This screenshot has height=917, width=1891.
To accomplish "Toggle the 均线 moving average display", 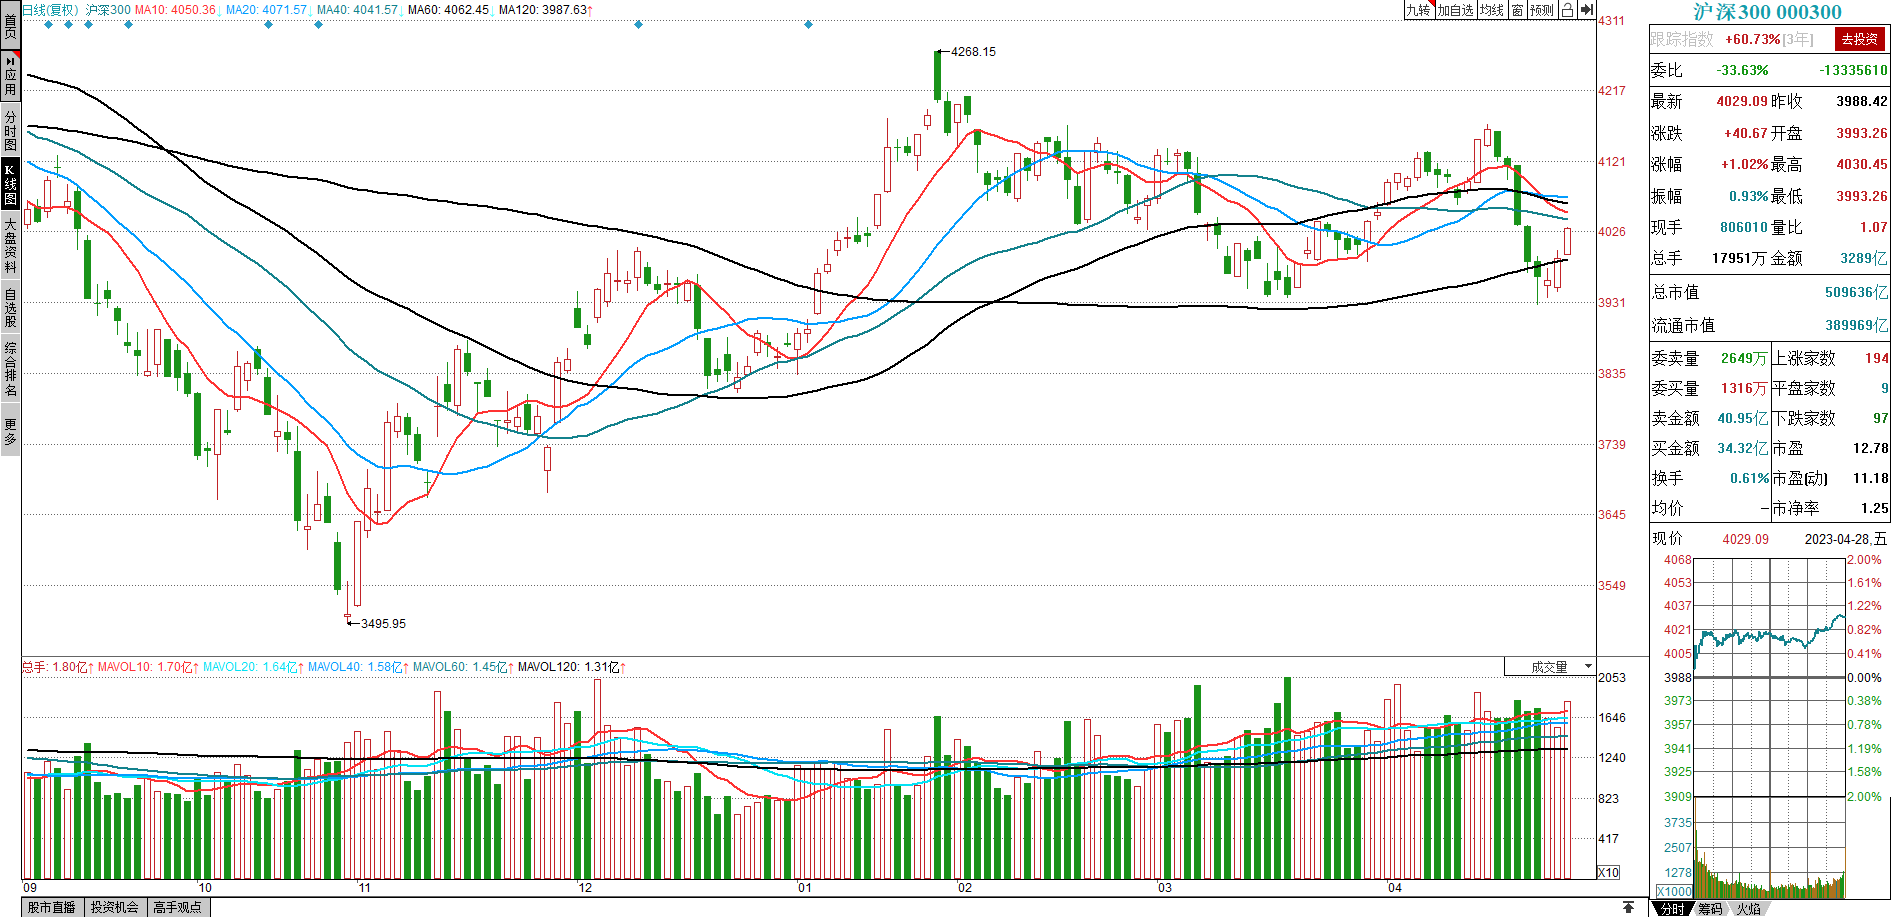I will [x=1492, y=10].
